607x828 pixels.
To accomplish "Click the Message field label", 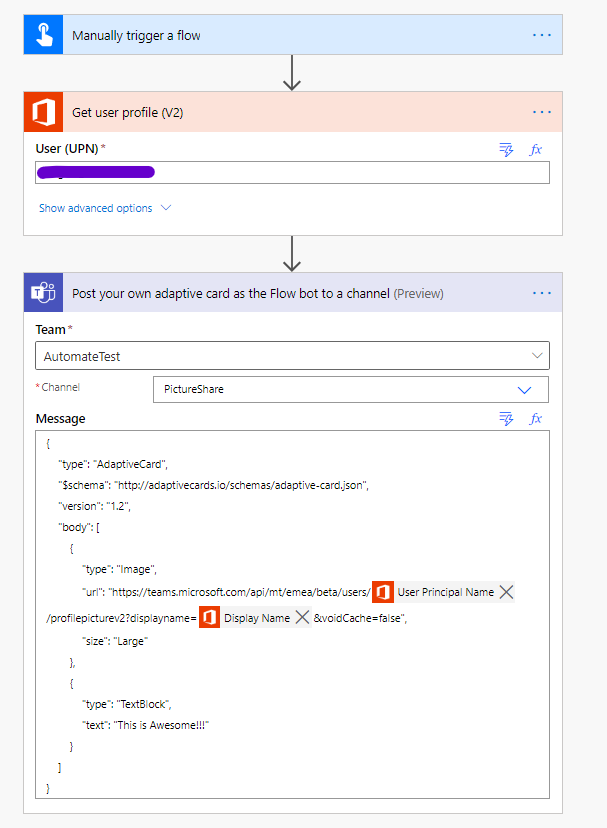I will pyautogui.click(x=60, y=419).
